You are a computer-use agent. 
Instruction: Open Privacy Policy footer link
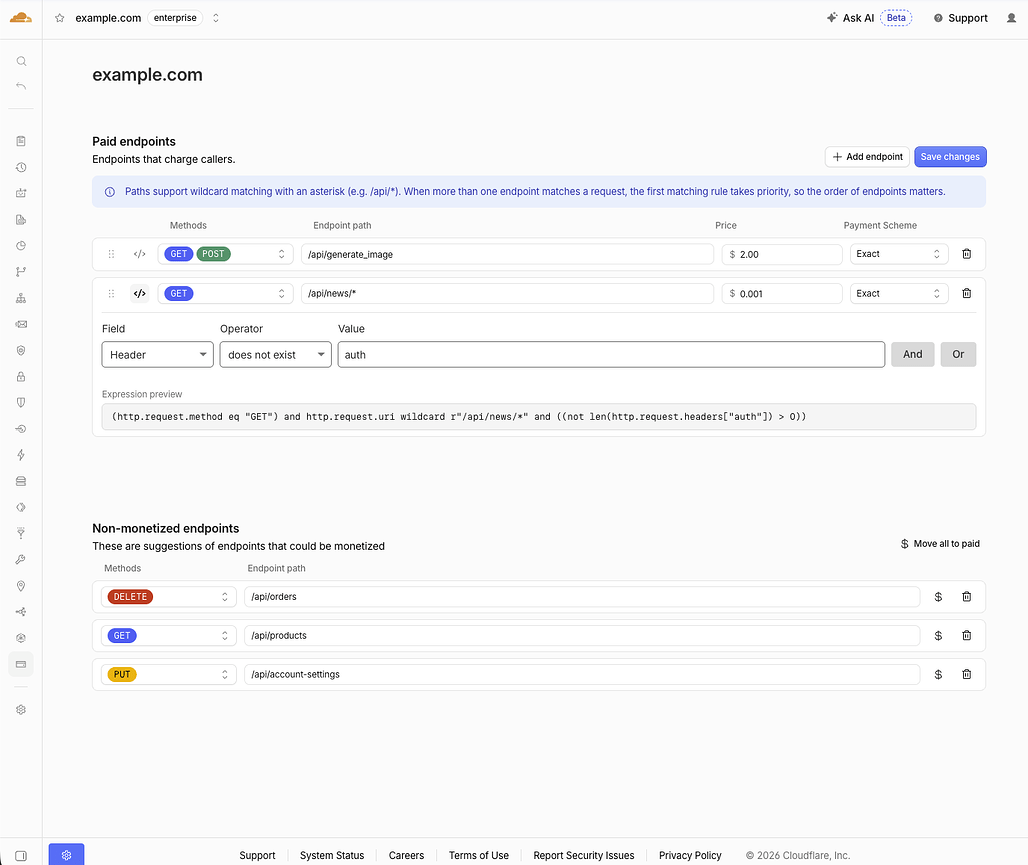coord(690,855)
